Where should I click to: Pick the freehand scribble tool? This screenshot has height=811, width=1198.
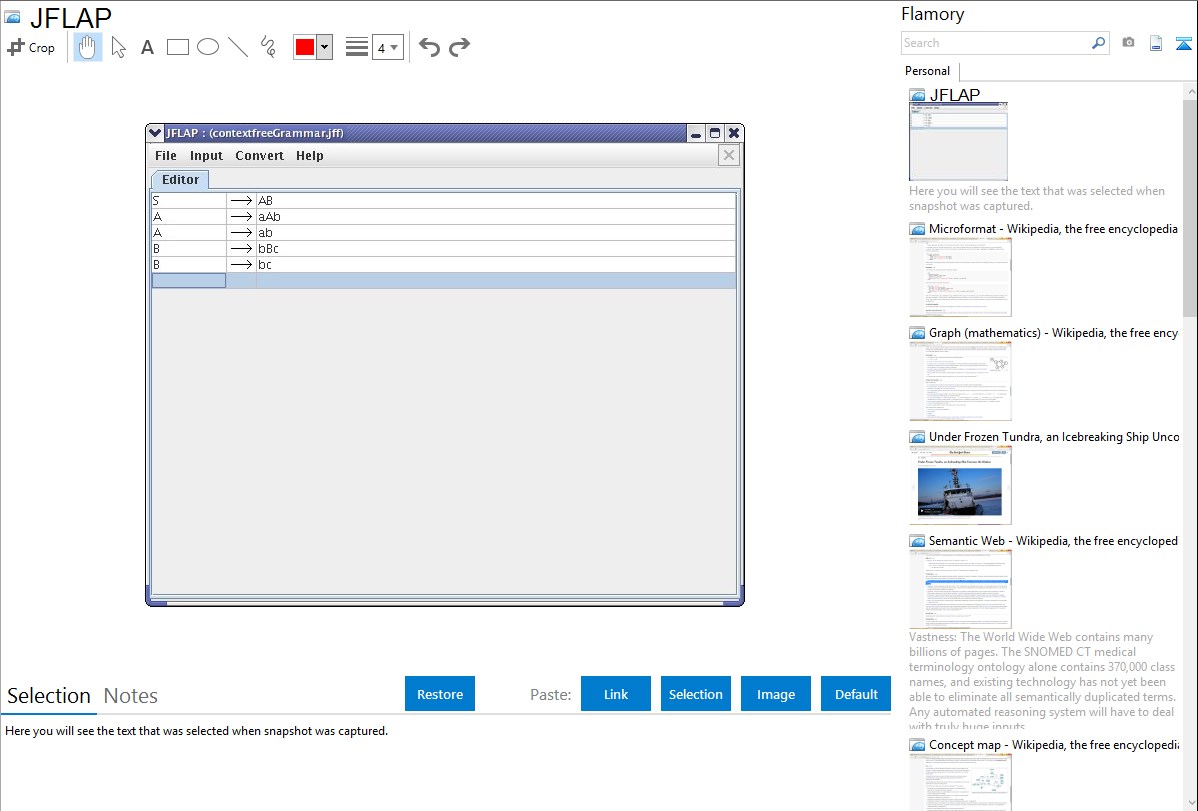coord(268,47)
